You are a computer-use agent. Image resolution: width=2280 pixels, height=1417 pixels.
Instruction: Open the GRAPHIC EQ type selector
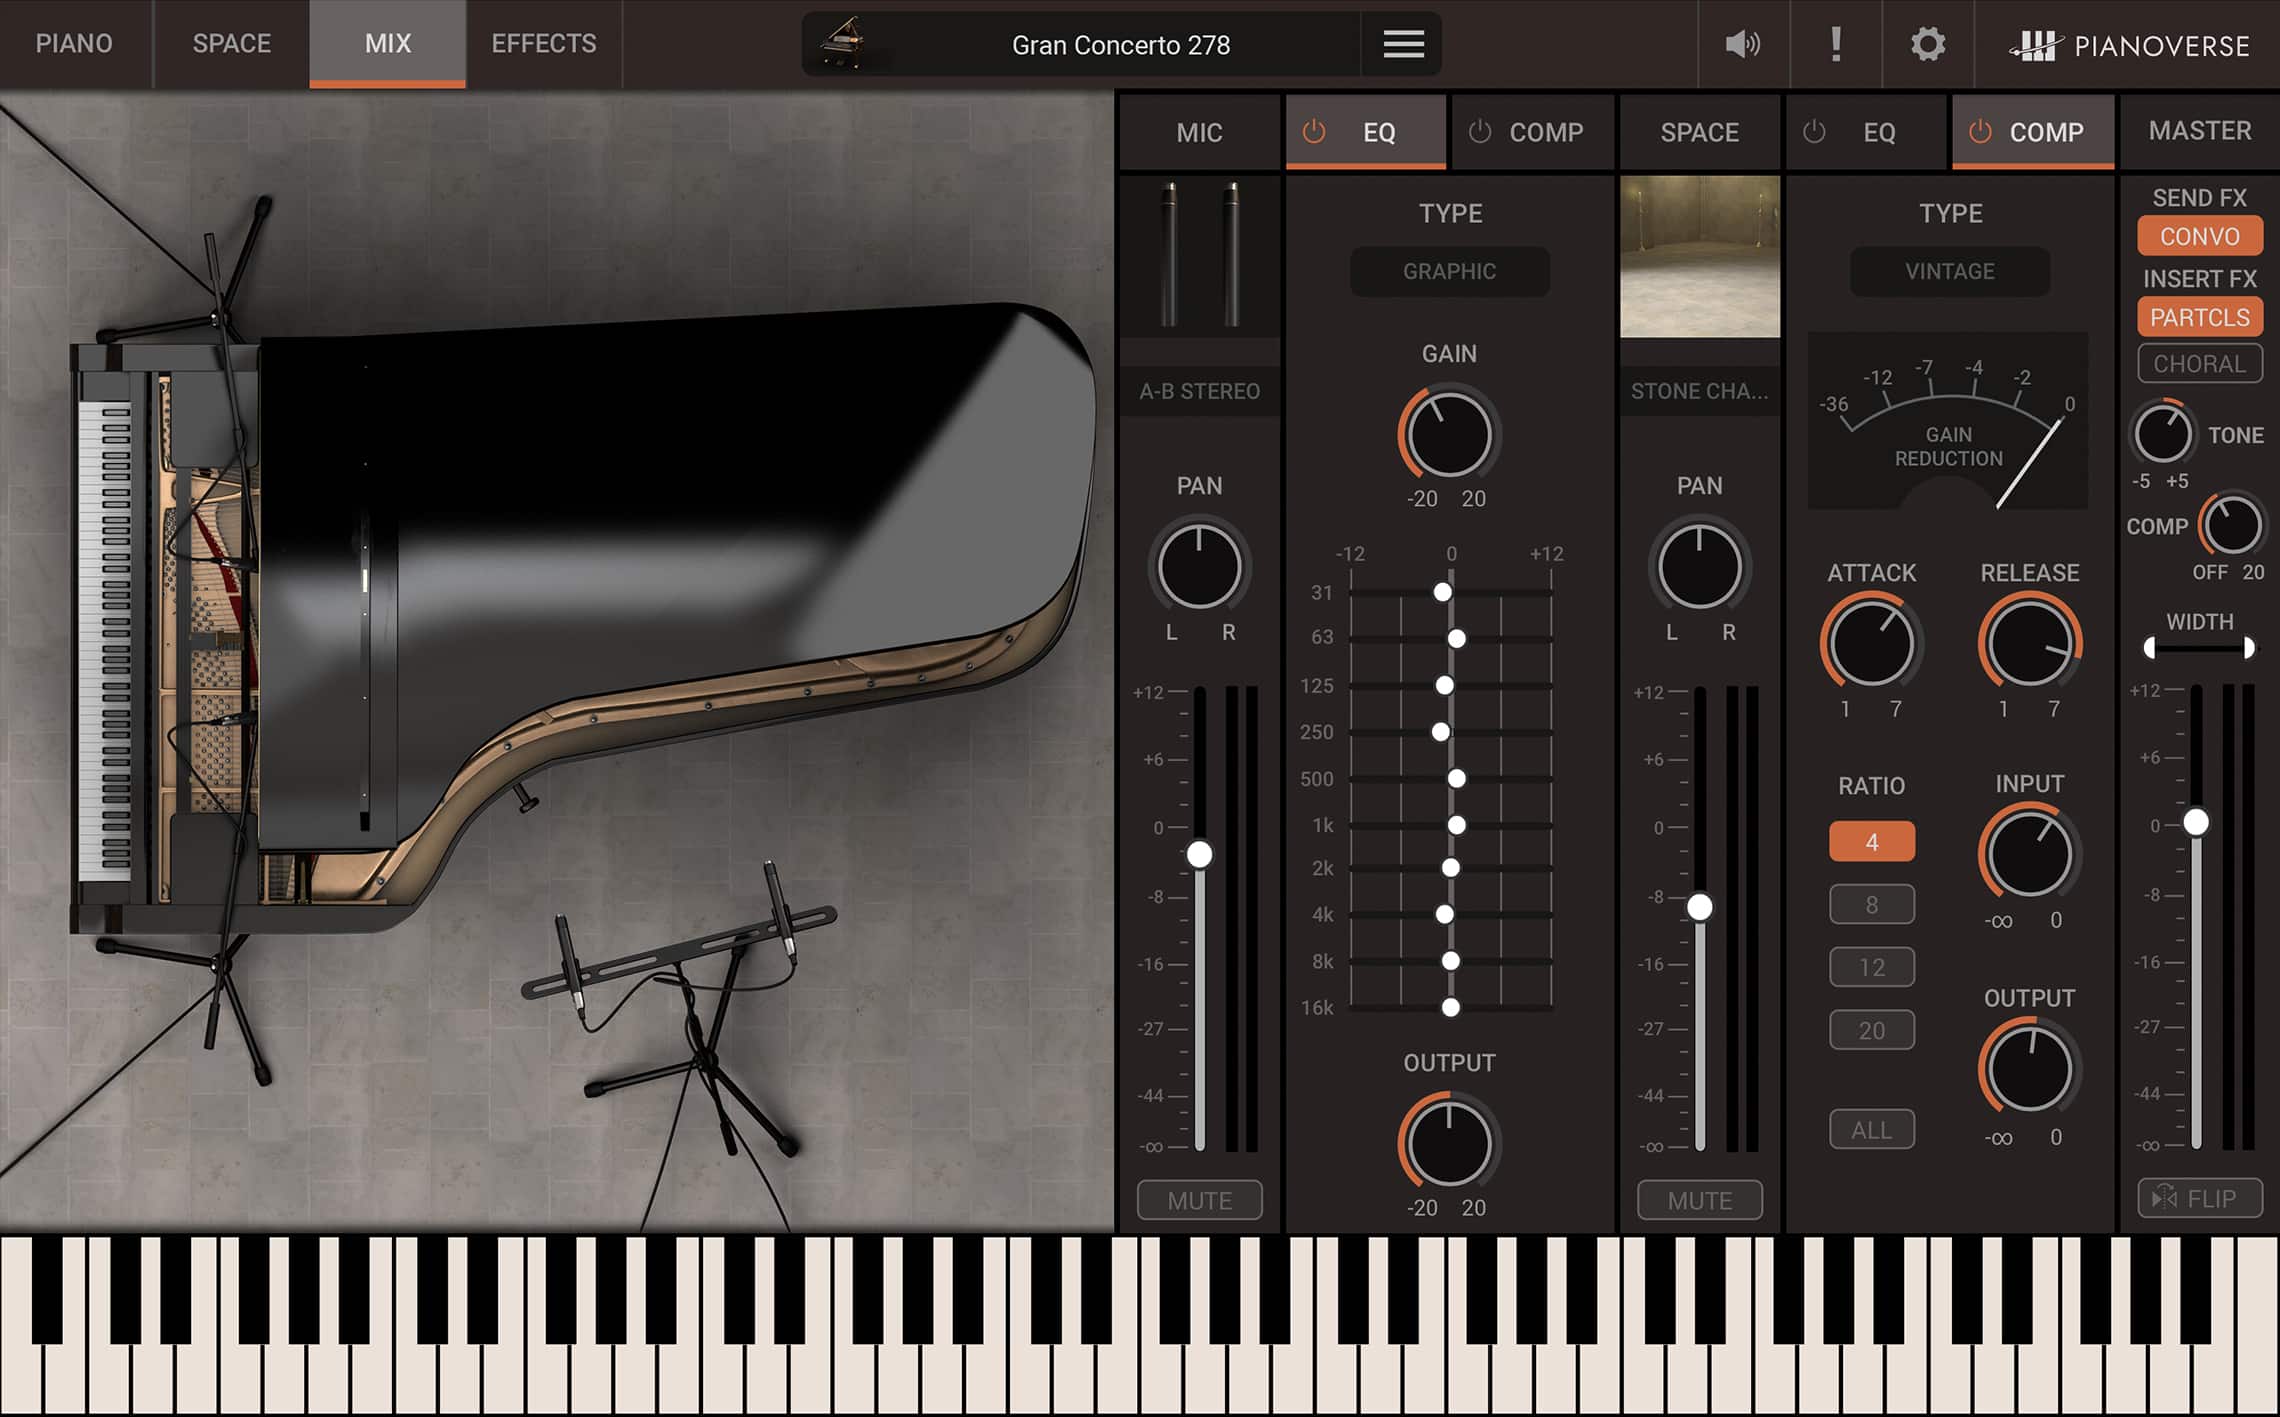coord(1449,271)
